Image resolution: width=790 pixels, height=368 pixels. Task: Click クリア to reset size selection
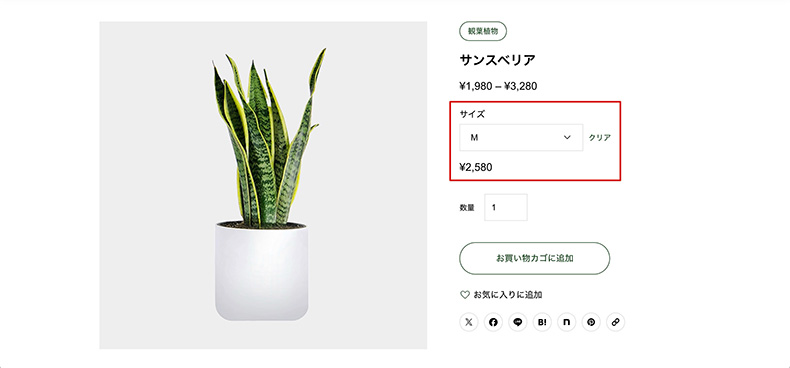[x=600, y=138]
